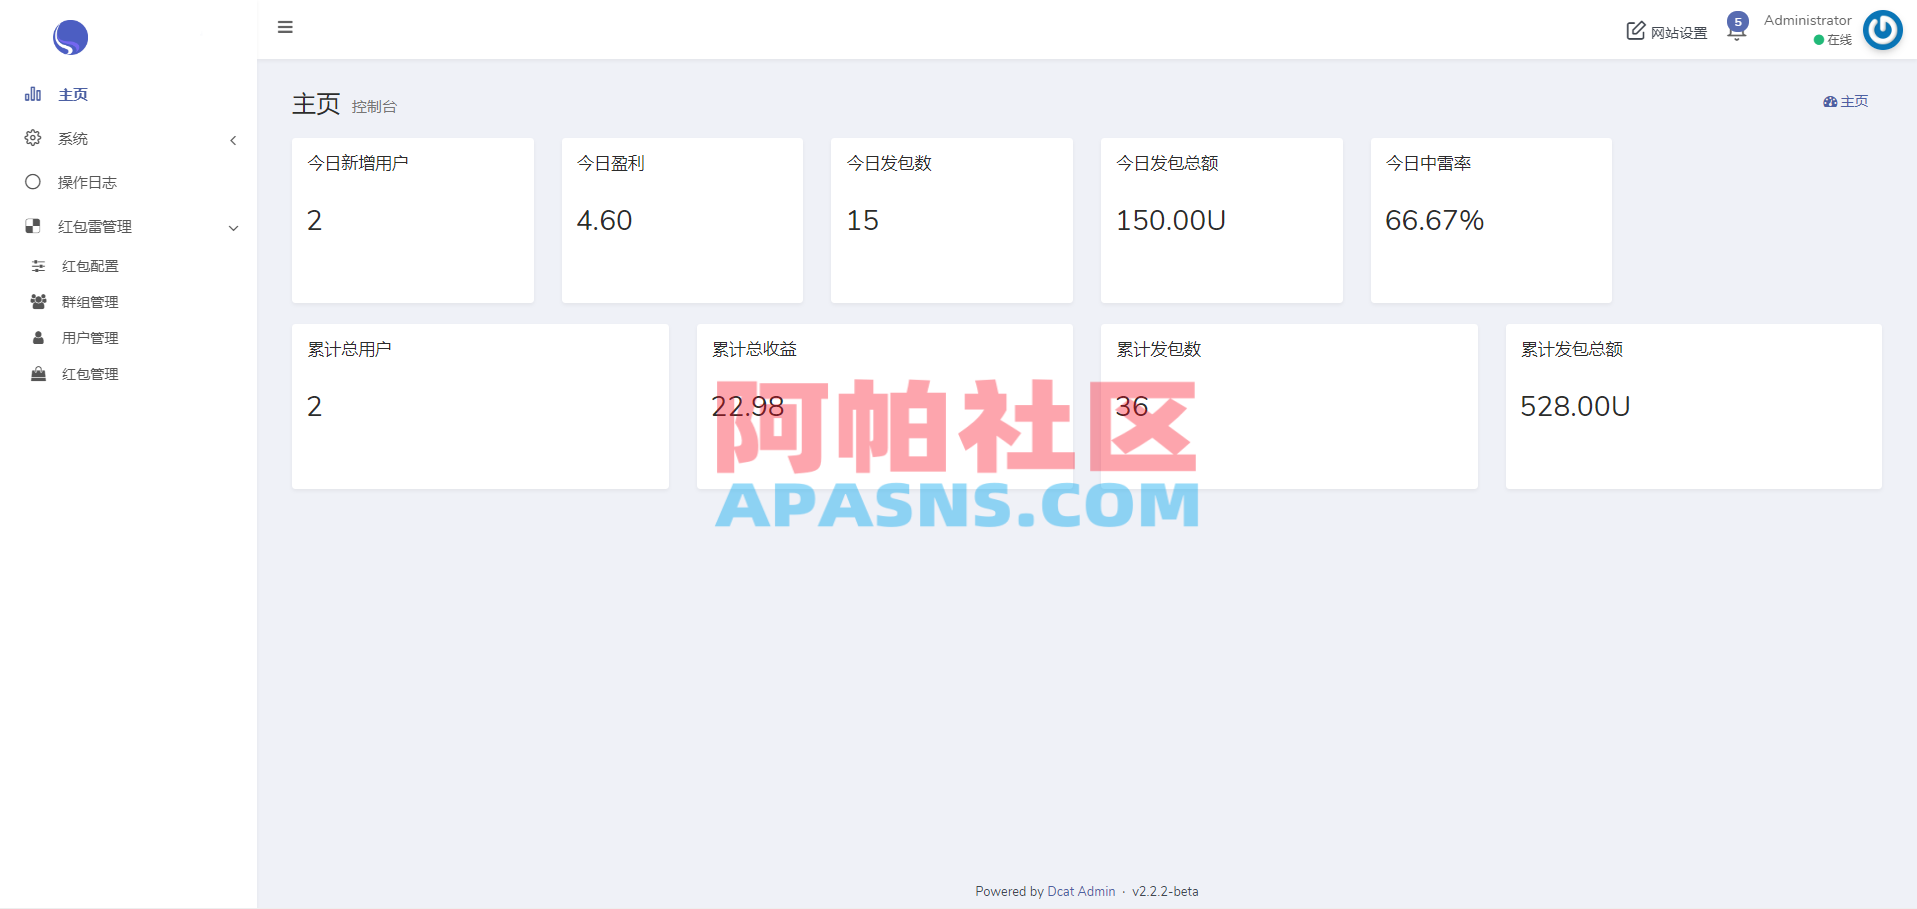Open 操作日志 via its circle icon

pos(32,182)
